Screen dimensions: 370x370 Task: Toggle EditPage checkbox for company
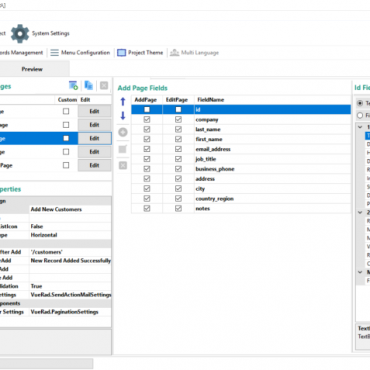pos(178,119)
